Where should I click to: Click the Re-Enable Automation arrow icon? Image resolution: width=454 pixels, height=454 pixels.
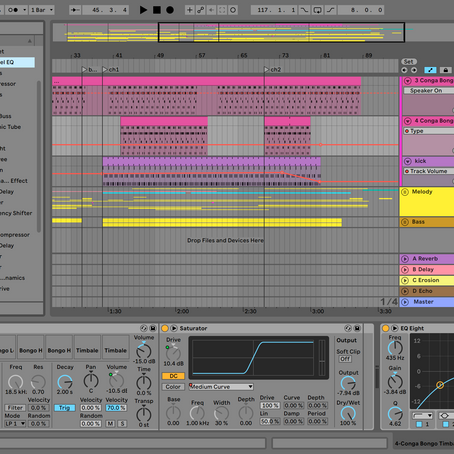coord(211,10)
